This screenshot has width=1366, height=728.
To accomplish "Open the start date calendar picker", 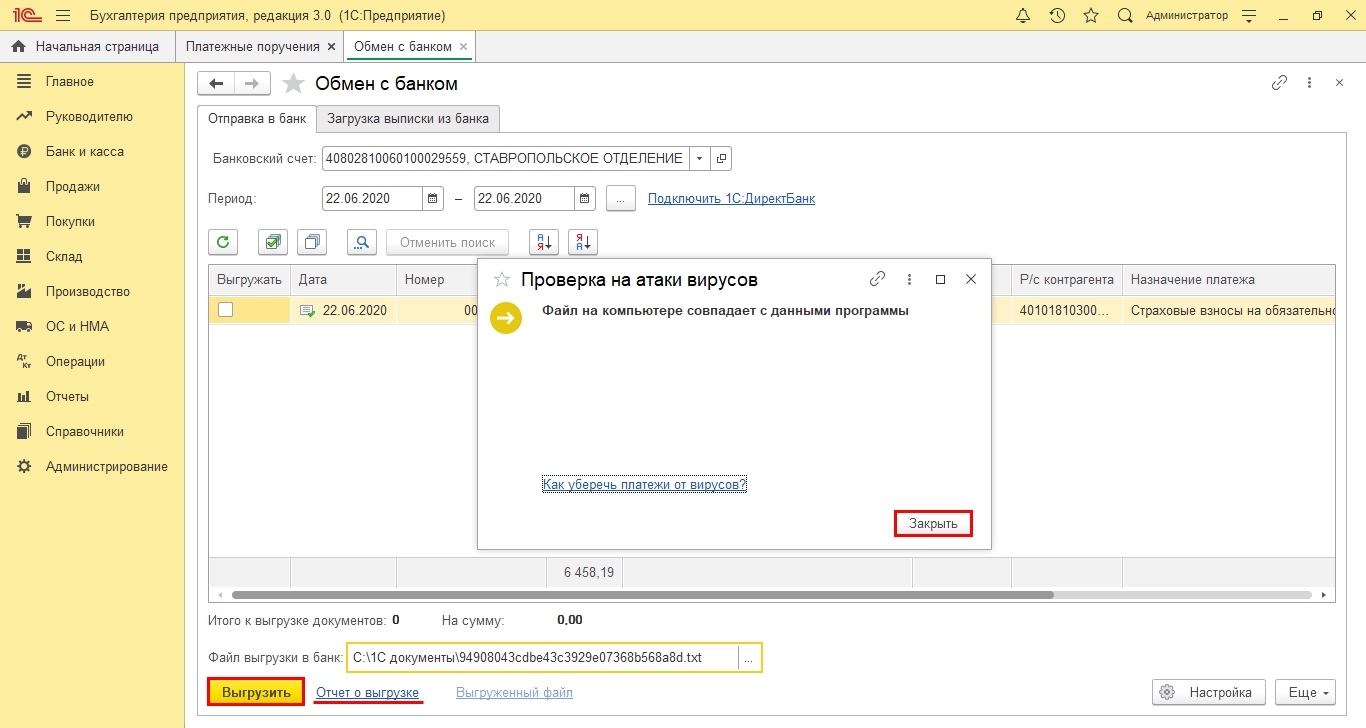I will pos(432,199).
